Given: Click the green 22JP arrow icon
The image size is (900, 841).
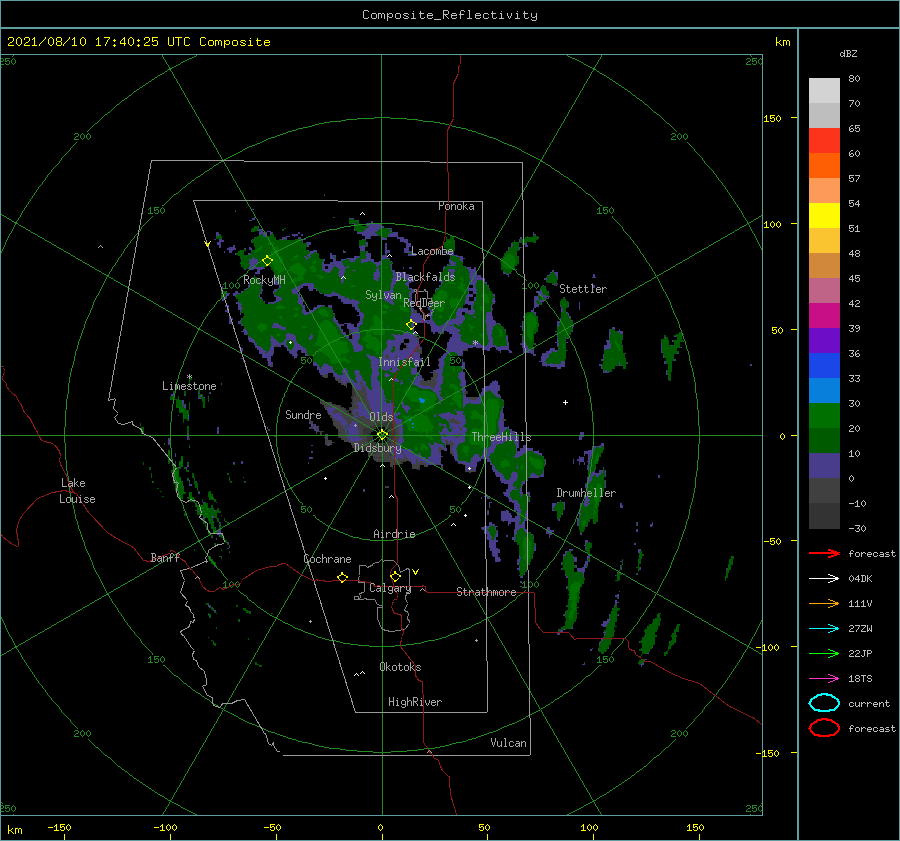Looking at the screenshot, I should coord(824,653).
